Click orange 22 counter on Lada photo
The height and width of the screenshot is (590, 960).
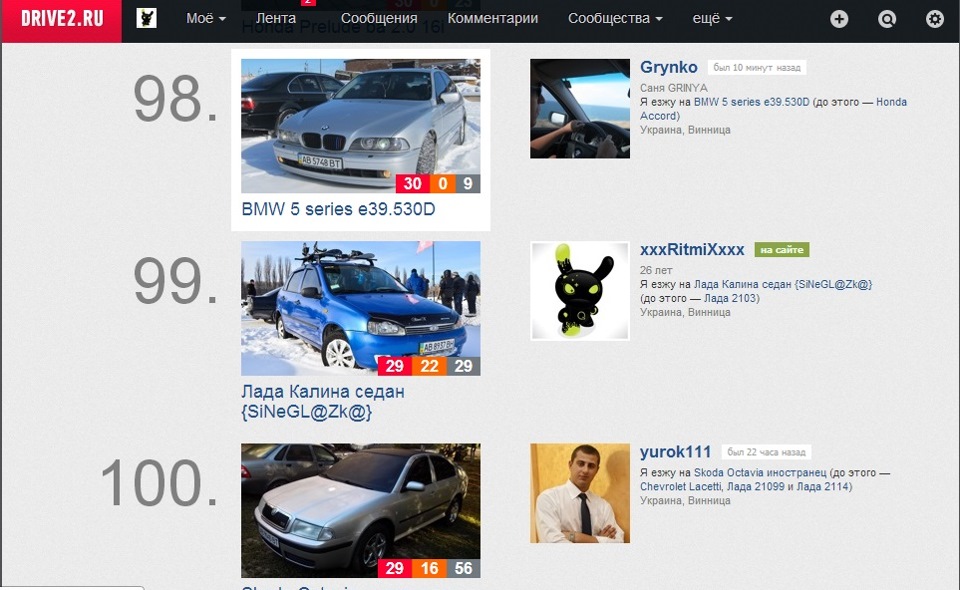(429, 366)
